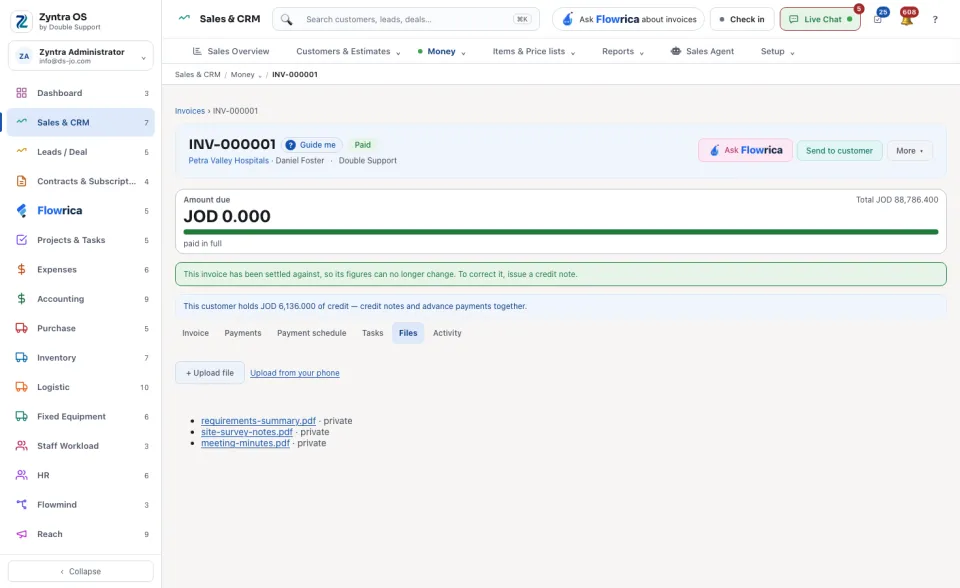Click the Zyntra OS logo icon

pyautogui.click(x=21, y=21)
